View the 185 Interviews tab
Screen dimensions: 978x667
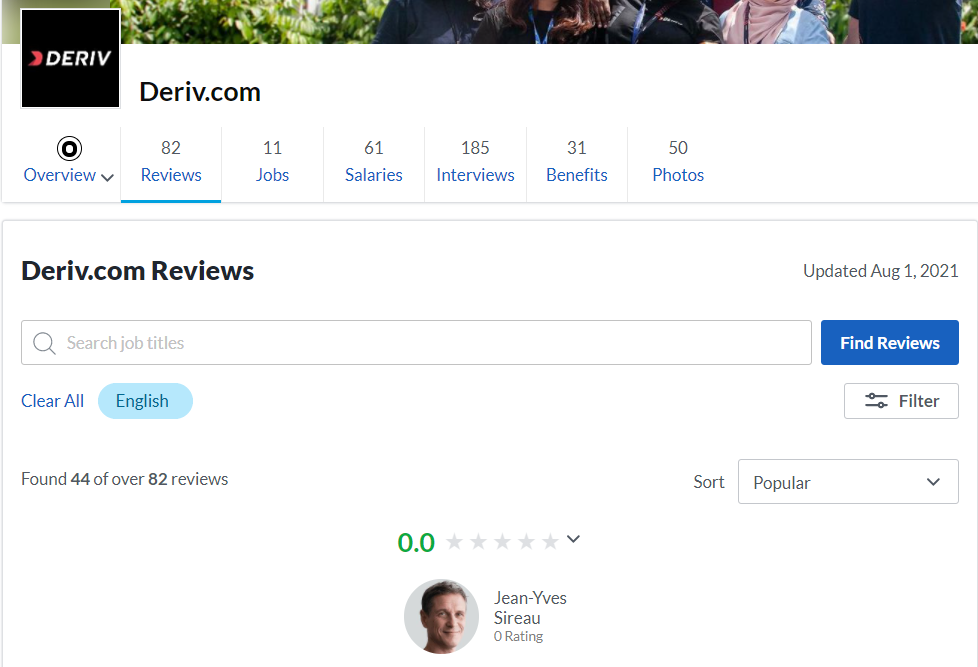coord(475,163)
